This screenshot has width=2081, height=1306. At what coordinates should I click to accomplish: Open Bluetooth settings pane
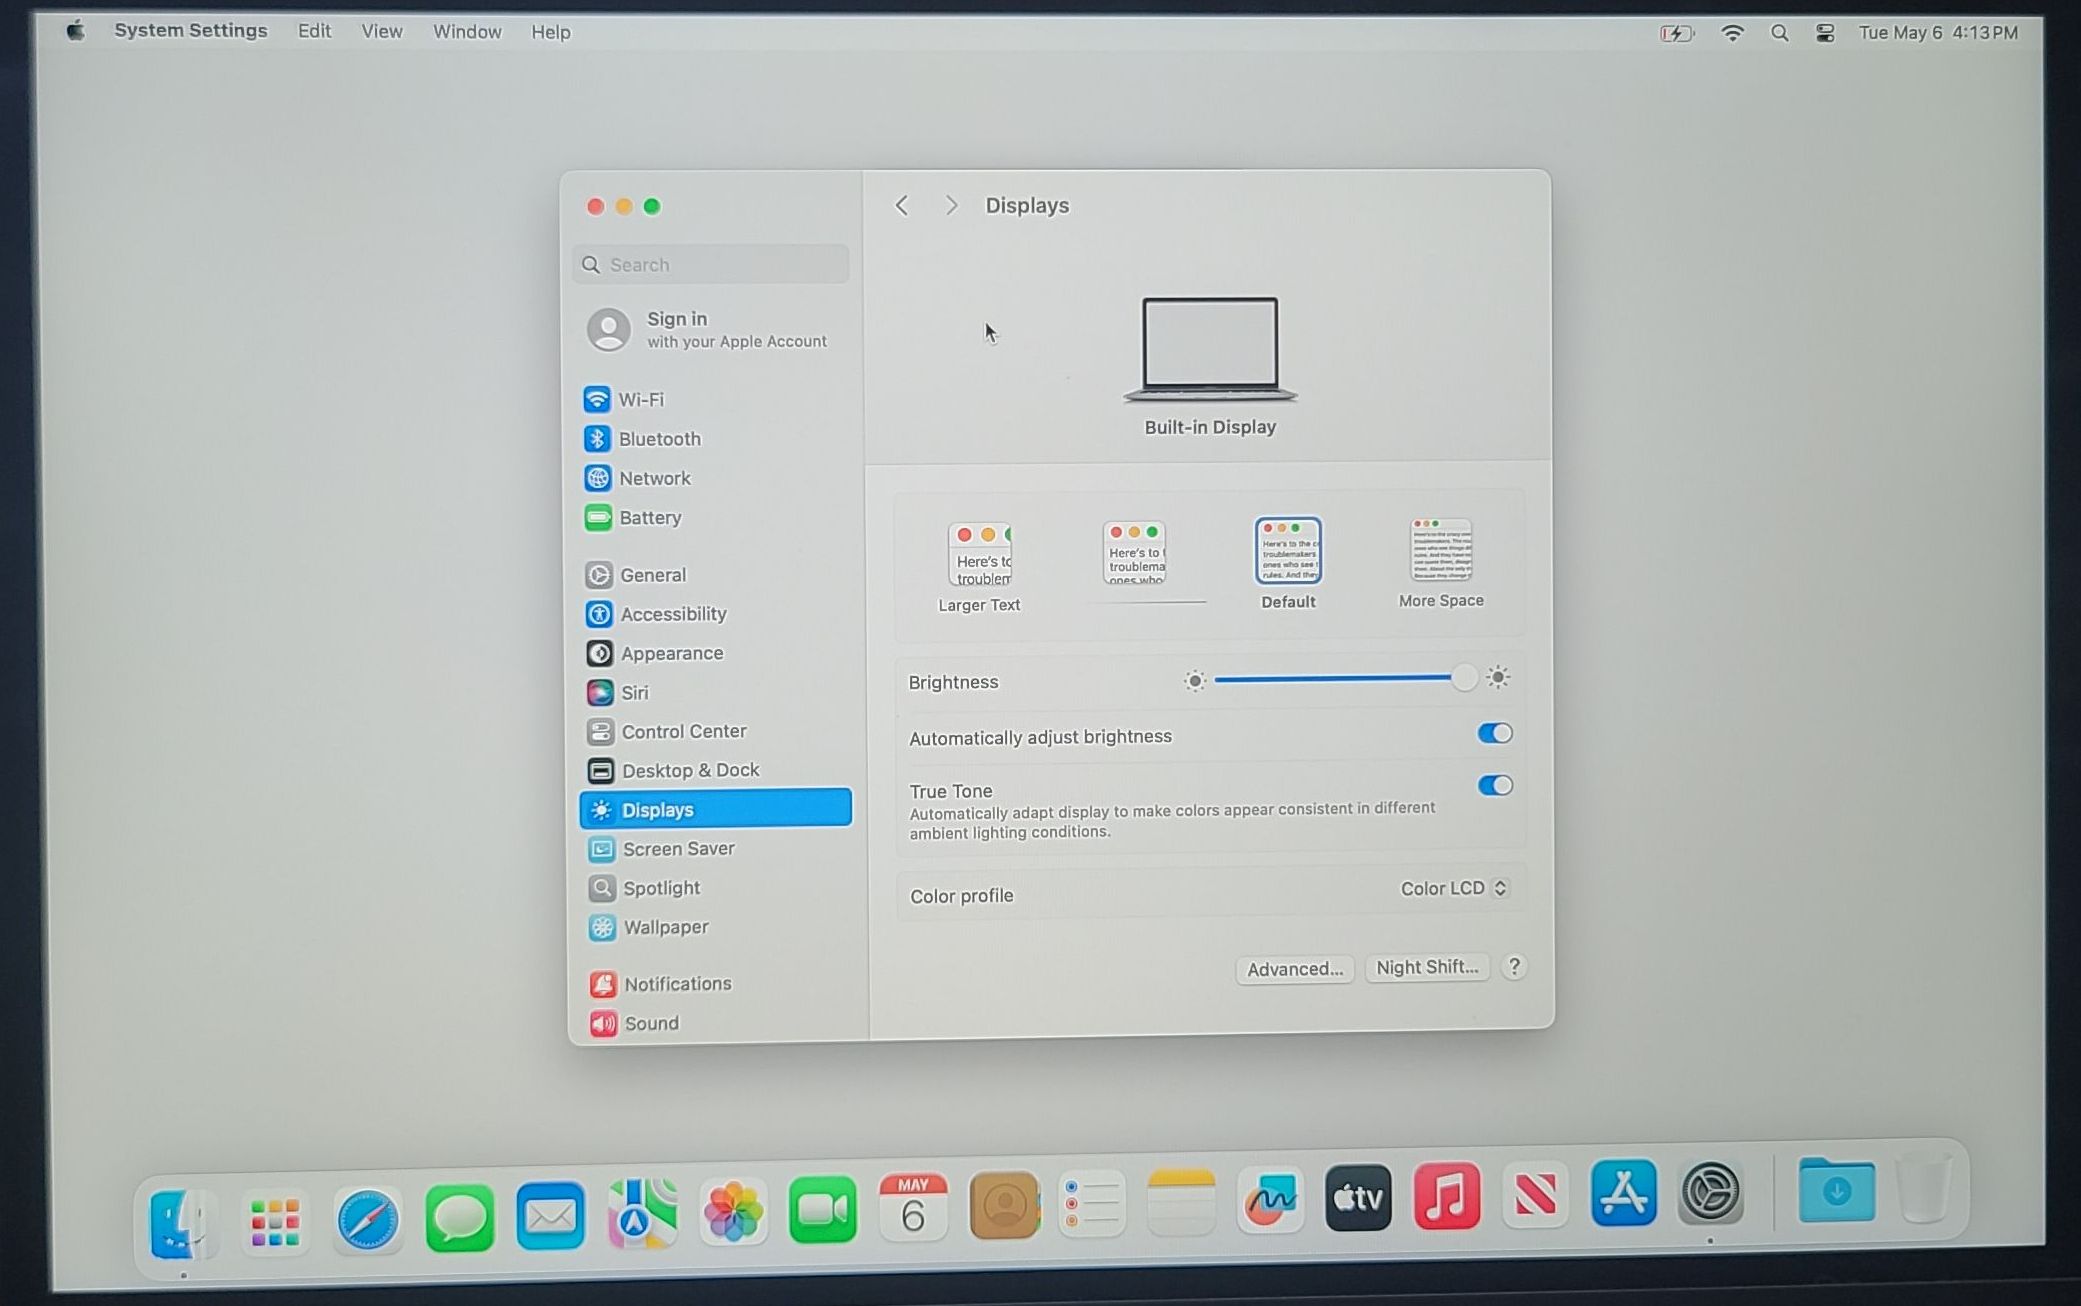pos(658,439)
